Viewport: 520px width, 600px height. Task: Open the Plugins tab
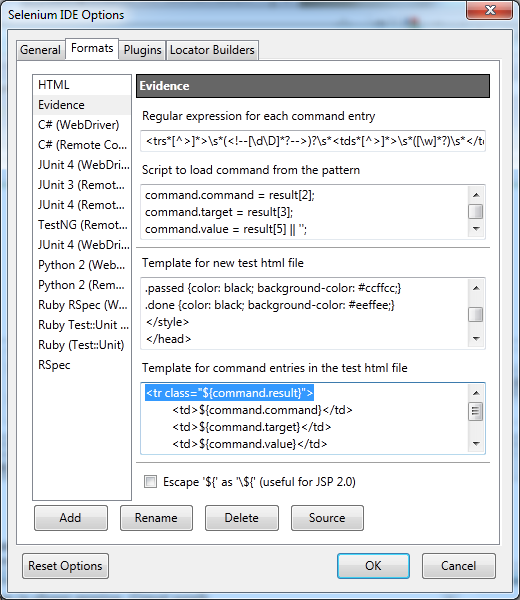tap(142, 50)
